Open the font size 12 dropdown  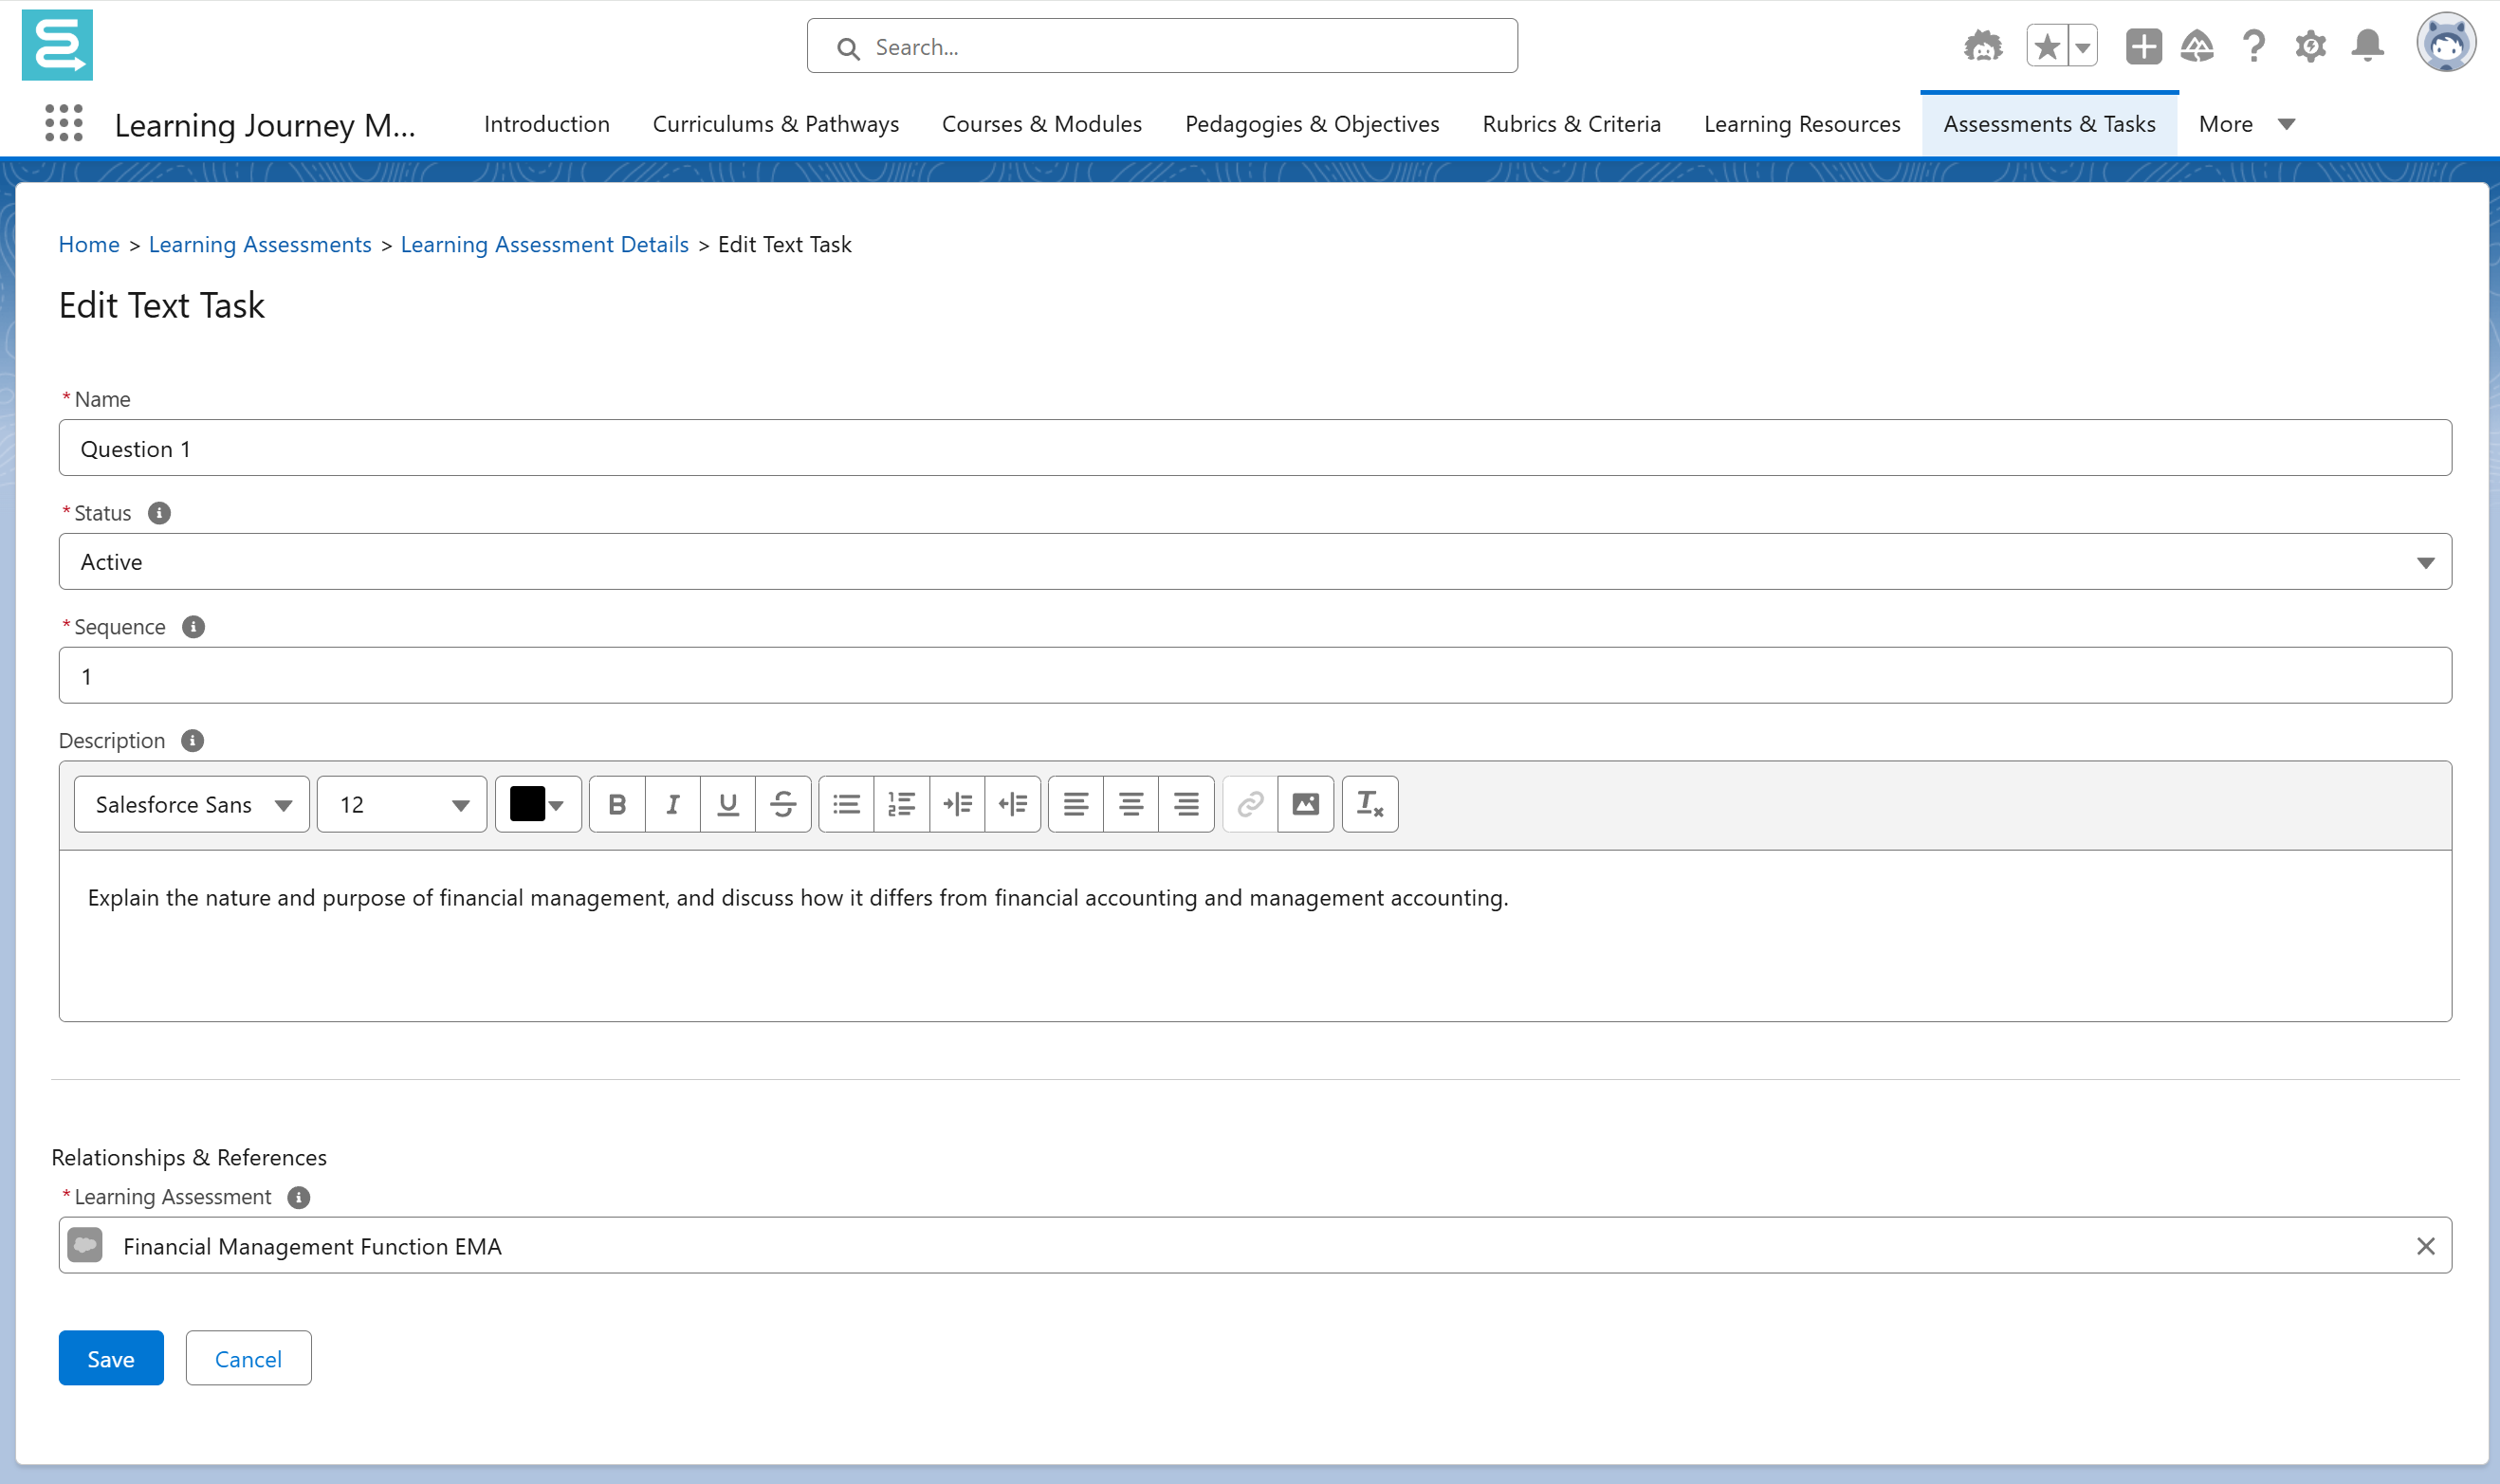point(402,804)
